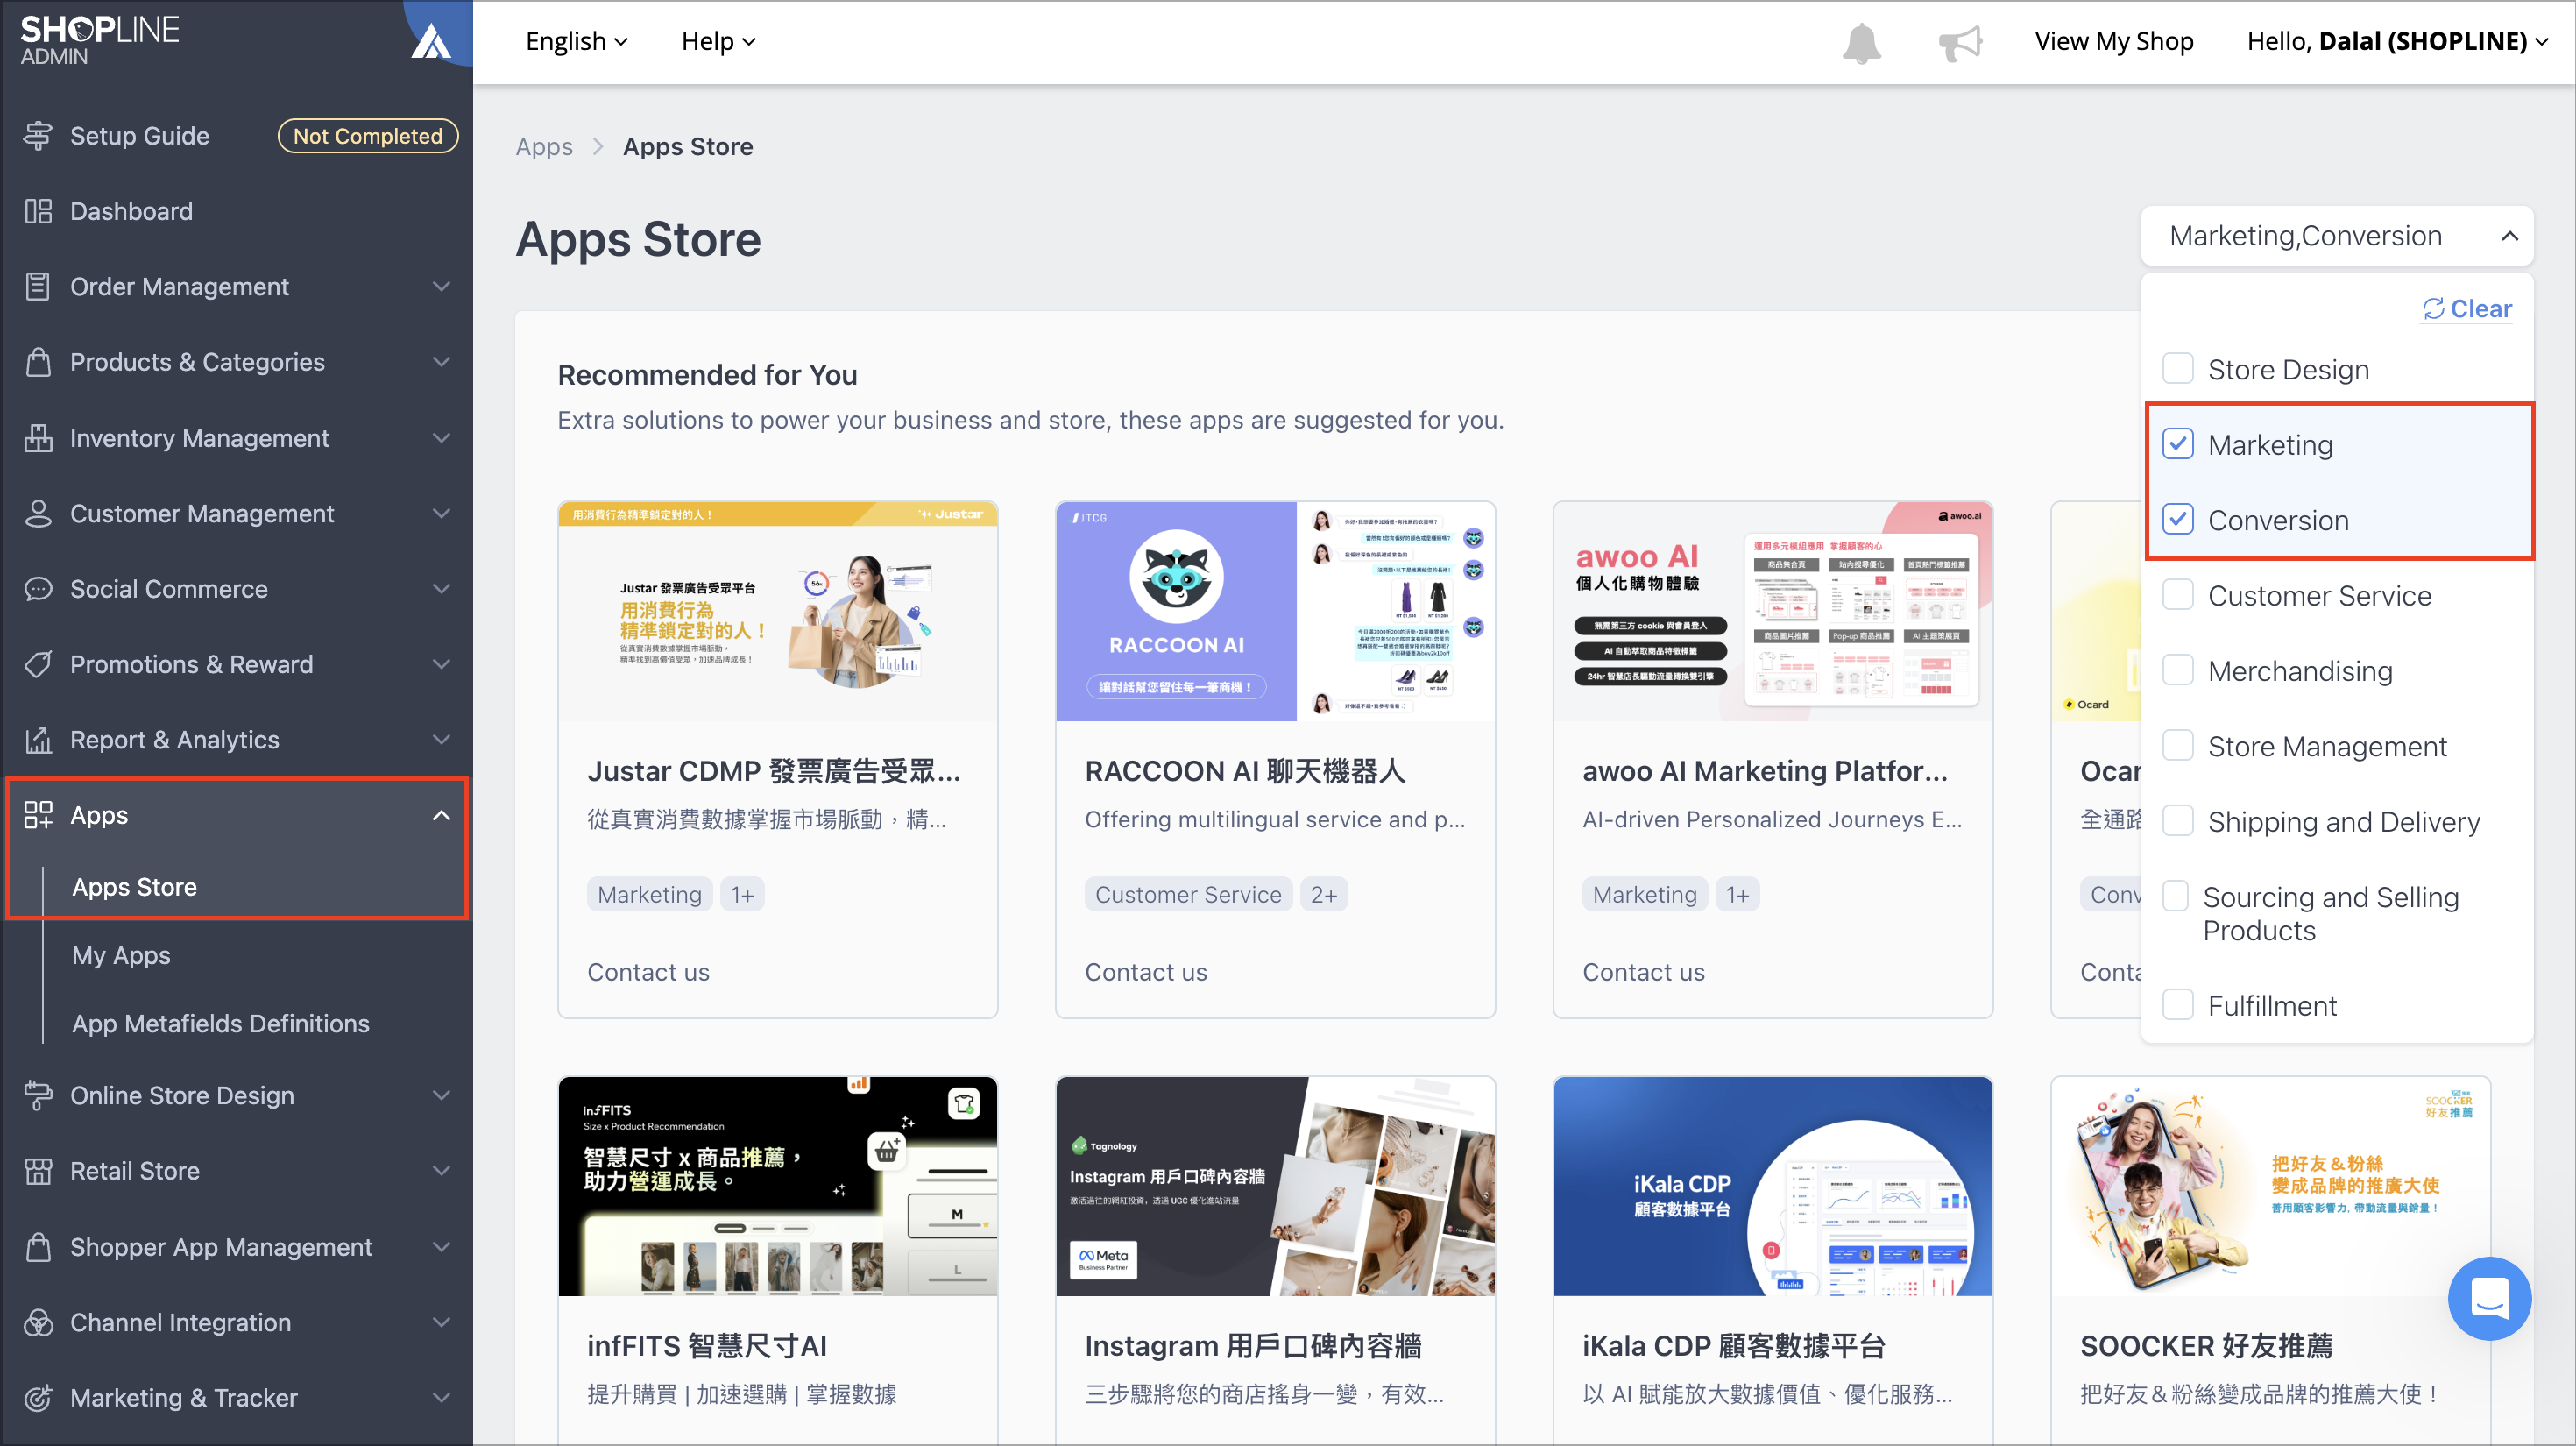Open the iKala CDP app thumbnail
The height and width of the screenshot is (1446, 2576).
1772,1186
